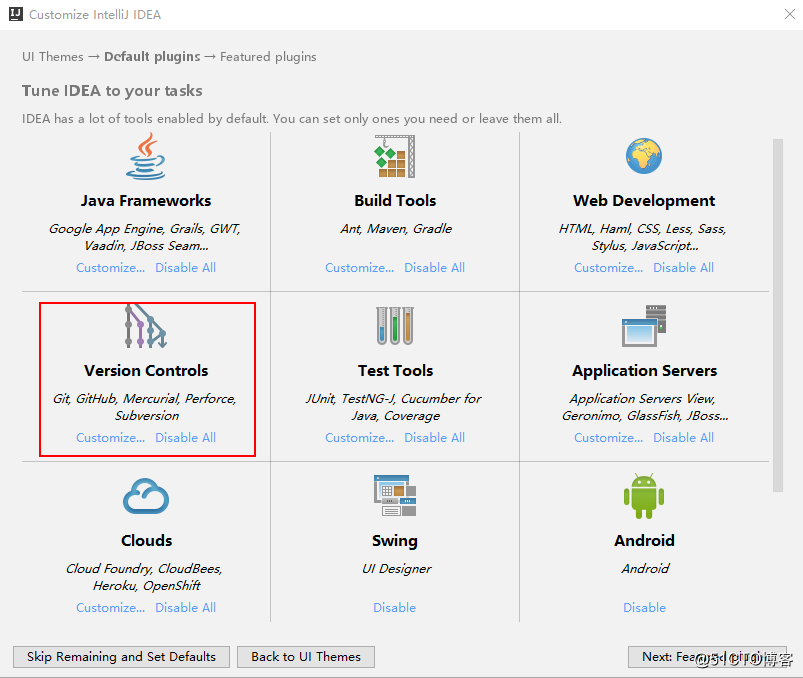Click 'Tune IDEA to your tasks' title
803x678 pixels.
coord(112,91)
